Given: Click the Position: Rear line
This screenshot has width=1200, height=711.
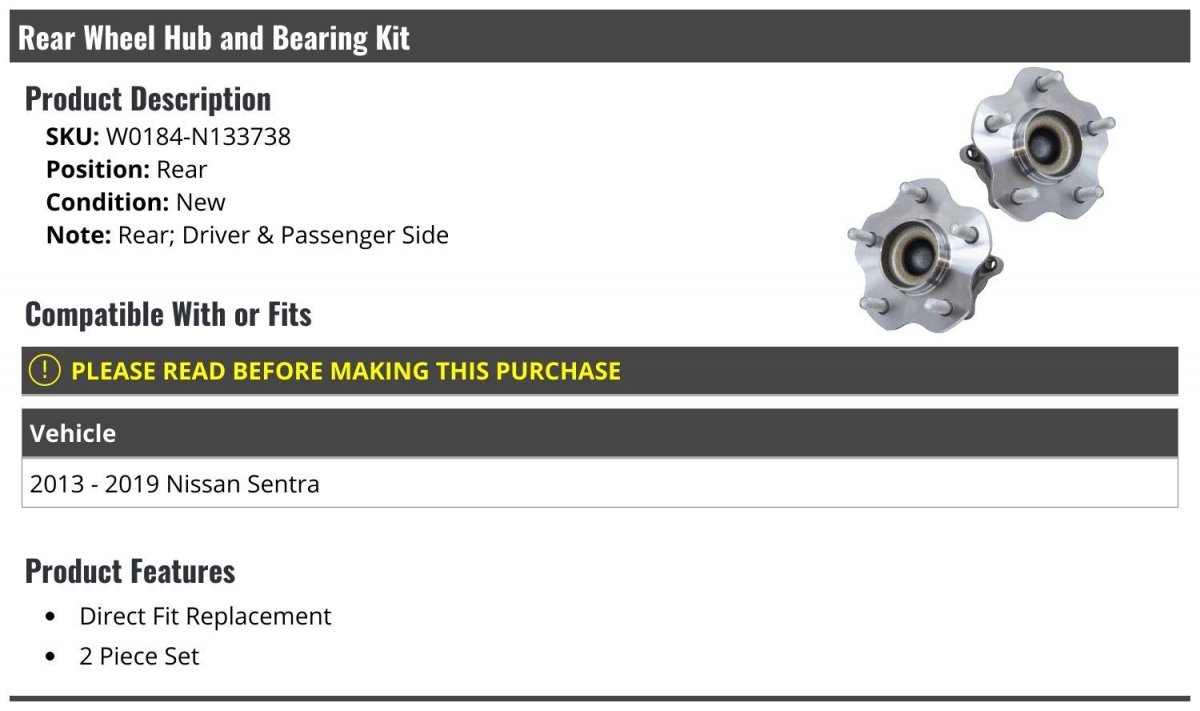Looking at the screenshot, I should coord(126,169).
